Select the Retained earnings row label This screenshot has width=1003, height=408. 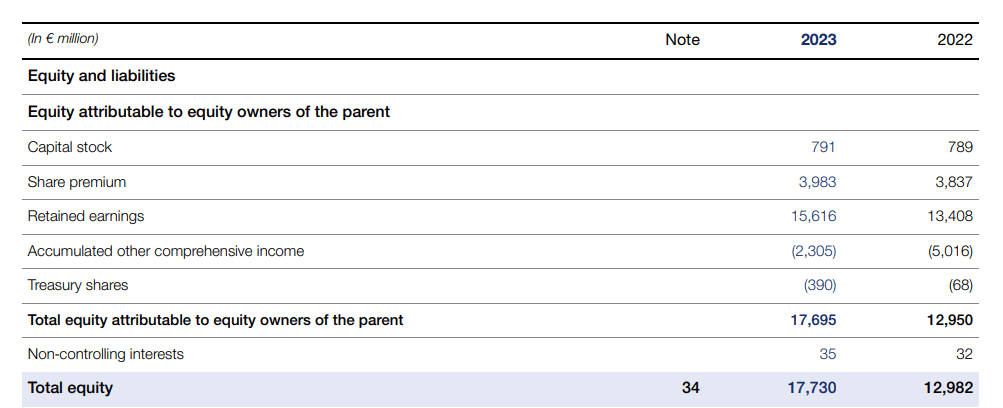(x=86, y=216)
